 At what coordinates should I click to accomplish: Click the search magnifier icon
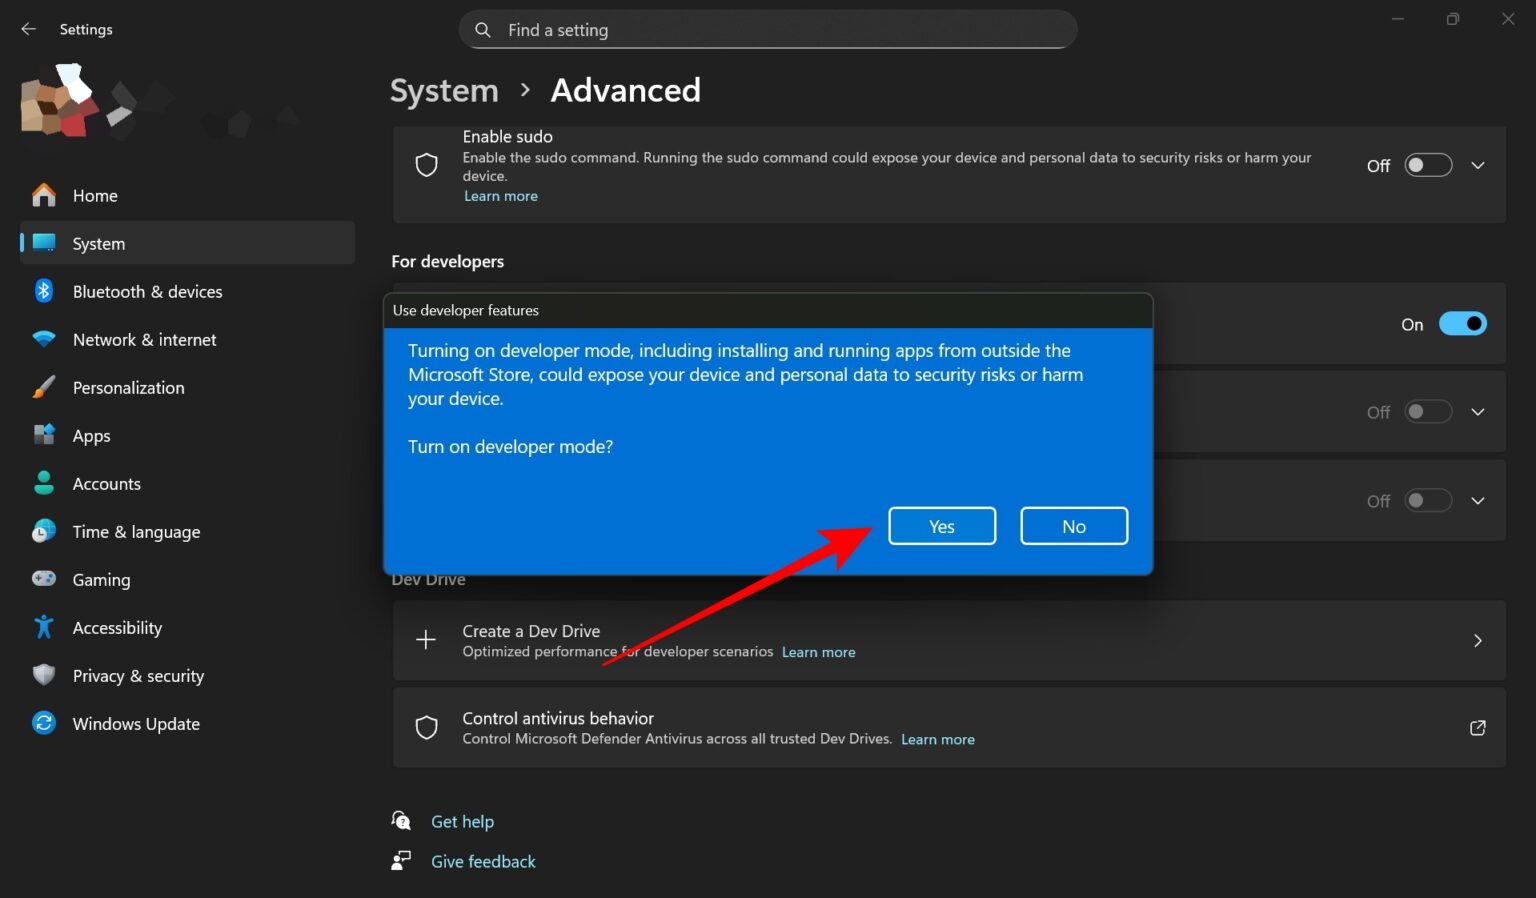483,30
